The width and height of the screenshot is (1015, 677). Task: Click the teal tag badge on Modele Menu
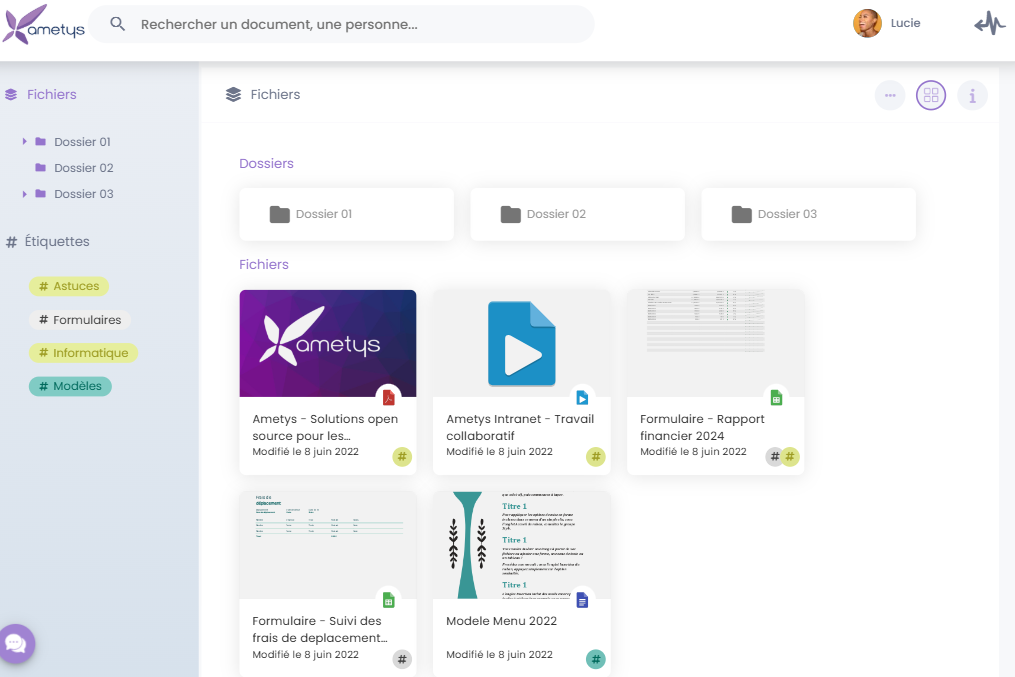click(596, 660)
